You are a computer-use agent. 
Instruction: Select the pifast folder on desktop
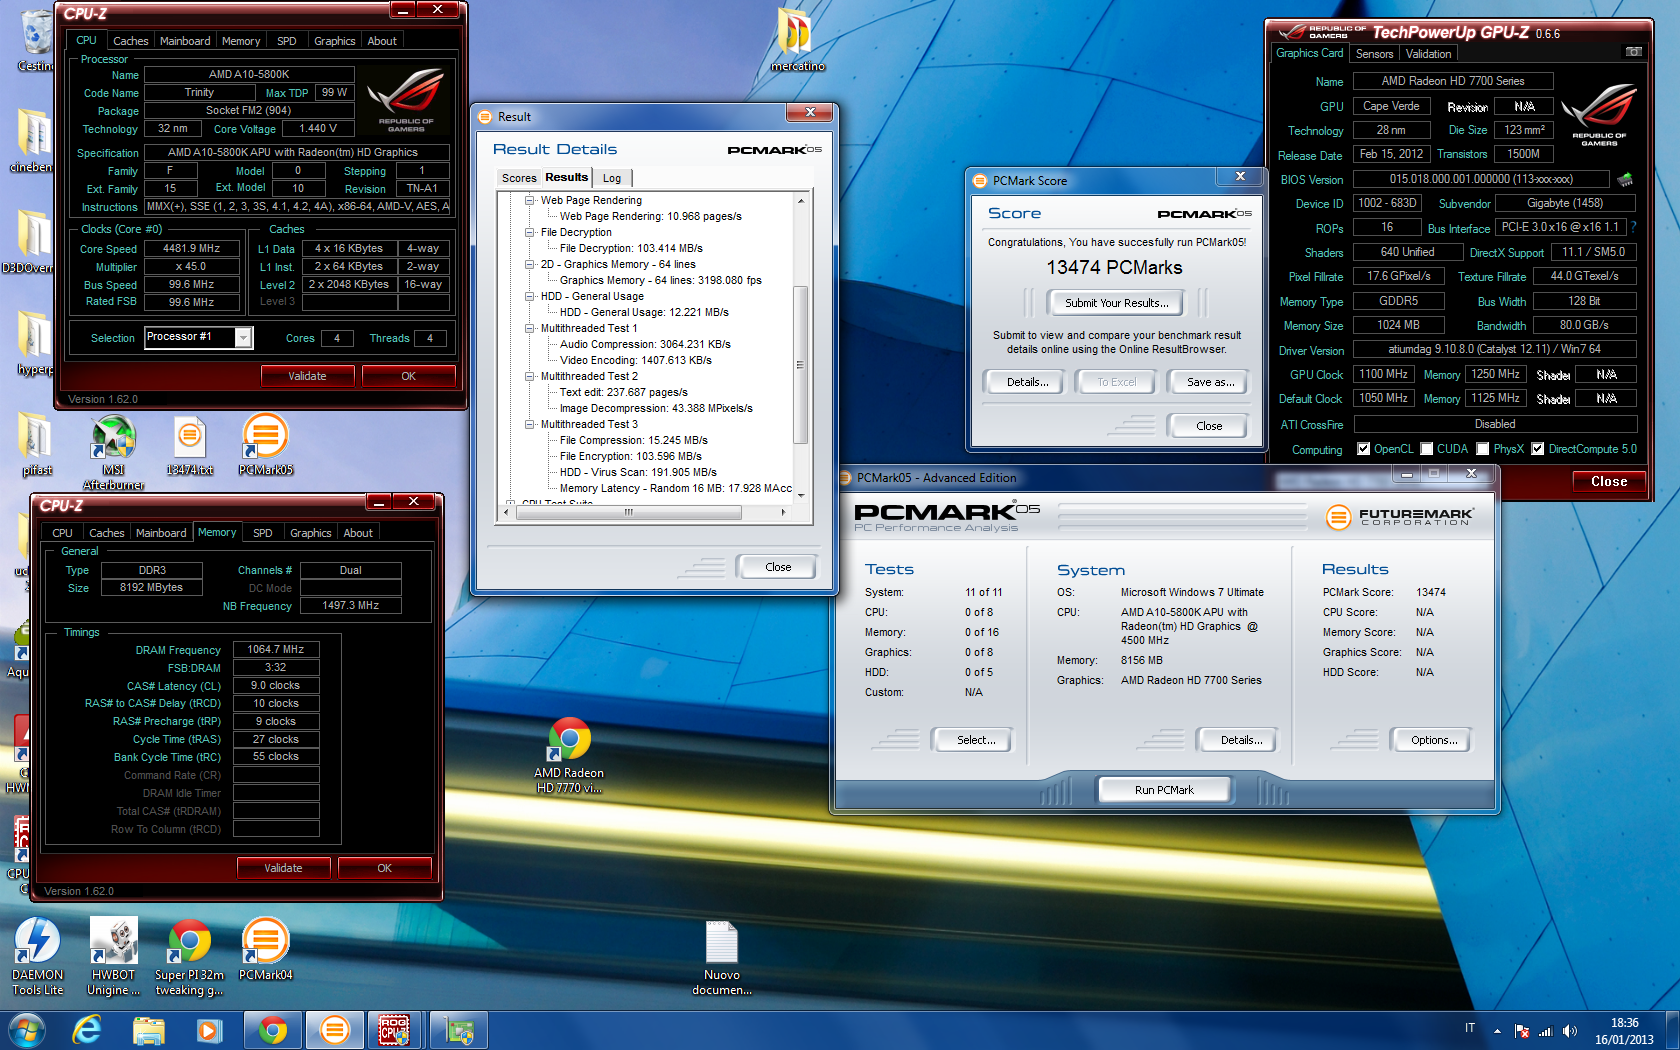tap(37, 445)
